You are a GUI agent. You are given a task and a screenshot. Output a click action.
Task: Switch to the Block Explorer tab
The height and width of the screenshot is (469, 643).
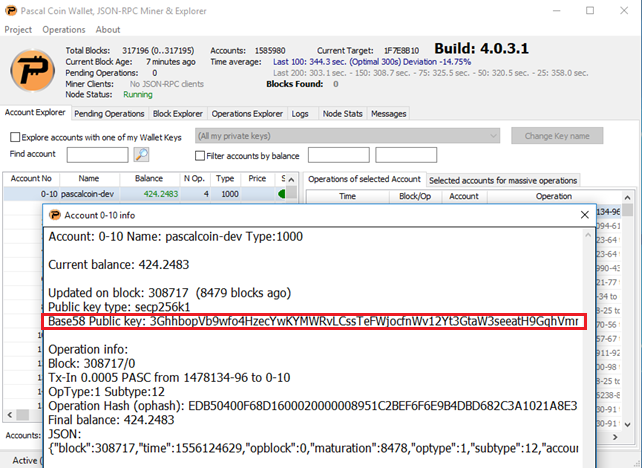178,114
